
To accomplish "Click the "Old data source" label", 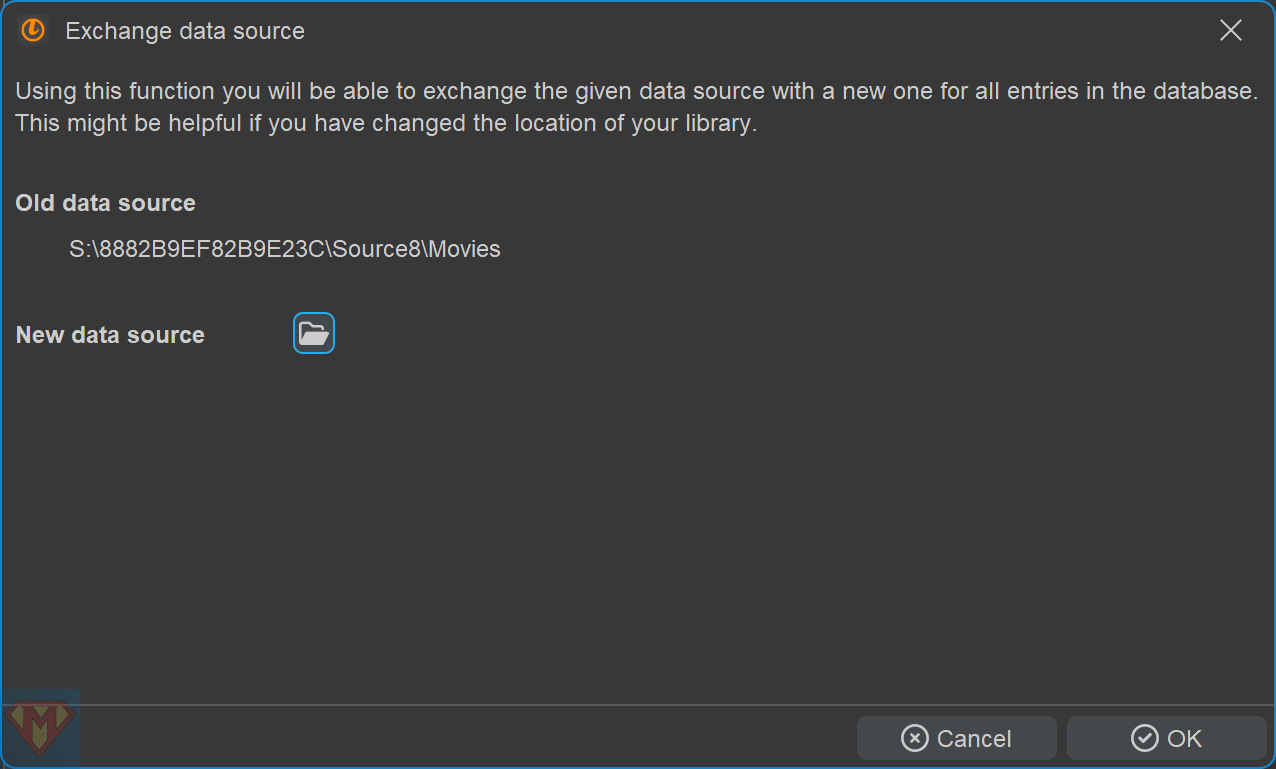I will pos(105,203).
